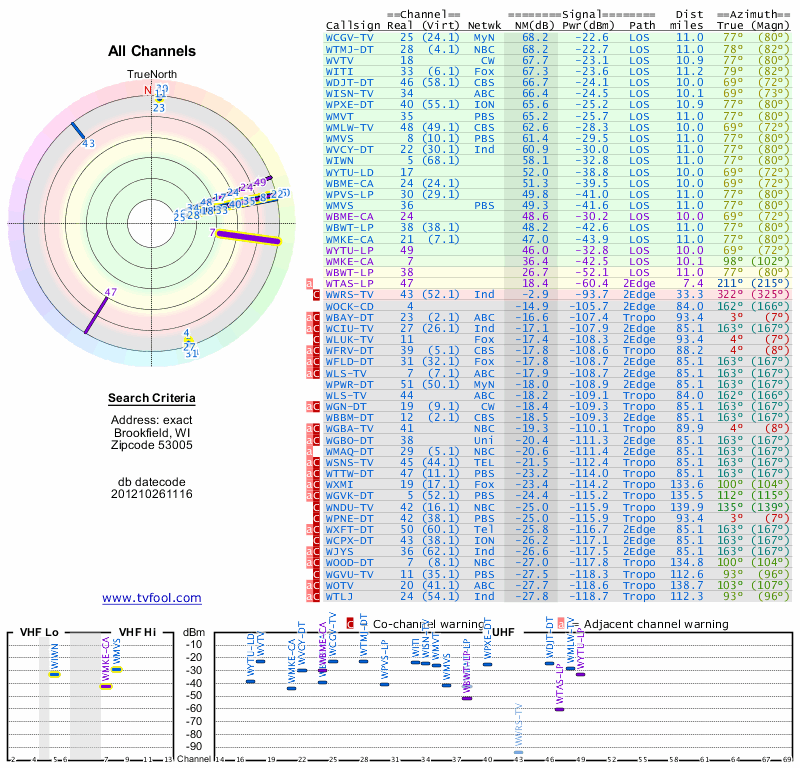
Task: Click the adjacent channel warning icon beside WTAS-LP
Action: tap(309, 283)
